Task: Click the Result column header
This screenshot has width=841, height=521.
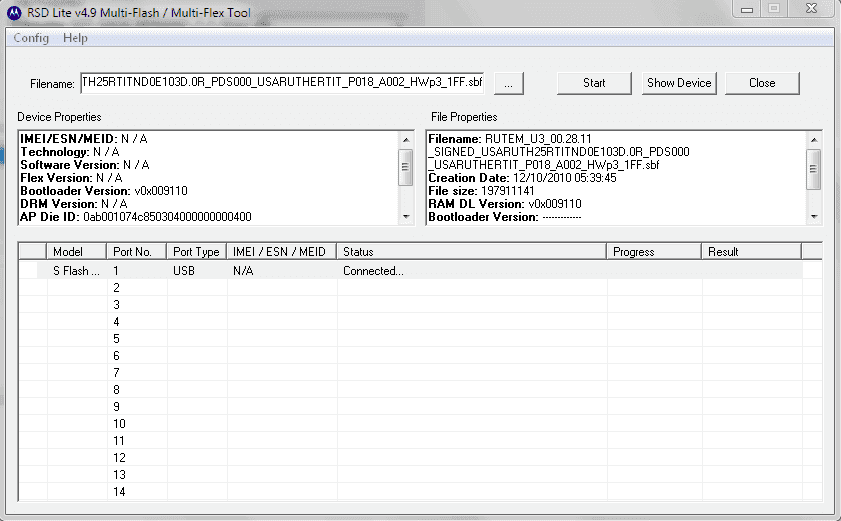Action: coord(751,252)
